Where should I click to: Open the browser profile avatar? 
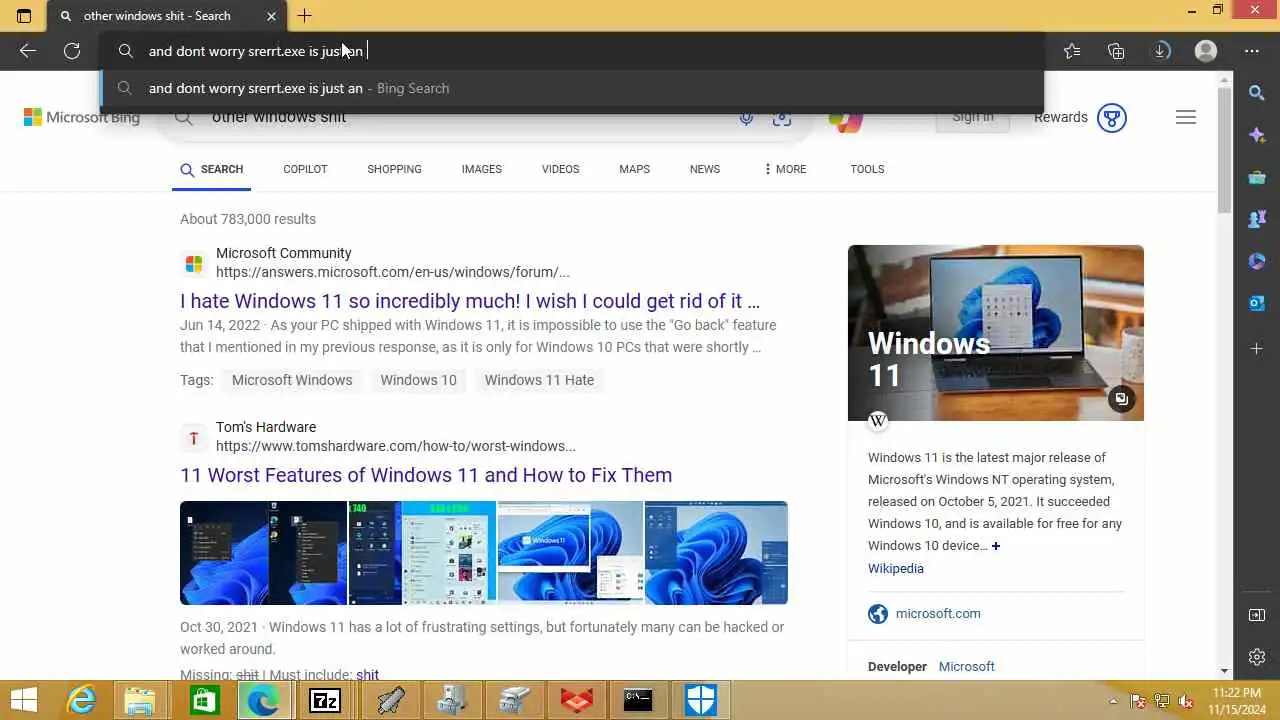coord(1206,51)
